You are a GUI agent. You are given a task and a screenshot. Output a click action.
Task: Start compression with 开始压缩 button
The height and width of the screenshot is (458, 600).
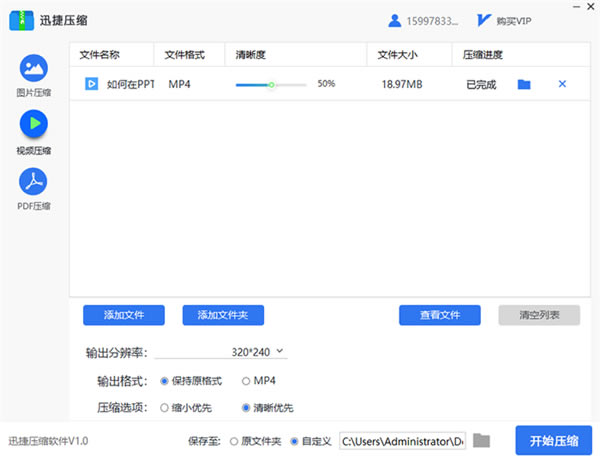[x=553, y=440]
